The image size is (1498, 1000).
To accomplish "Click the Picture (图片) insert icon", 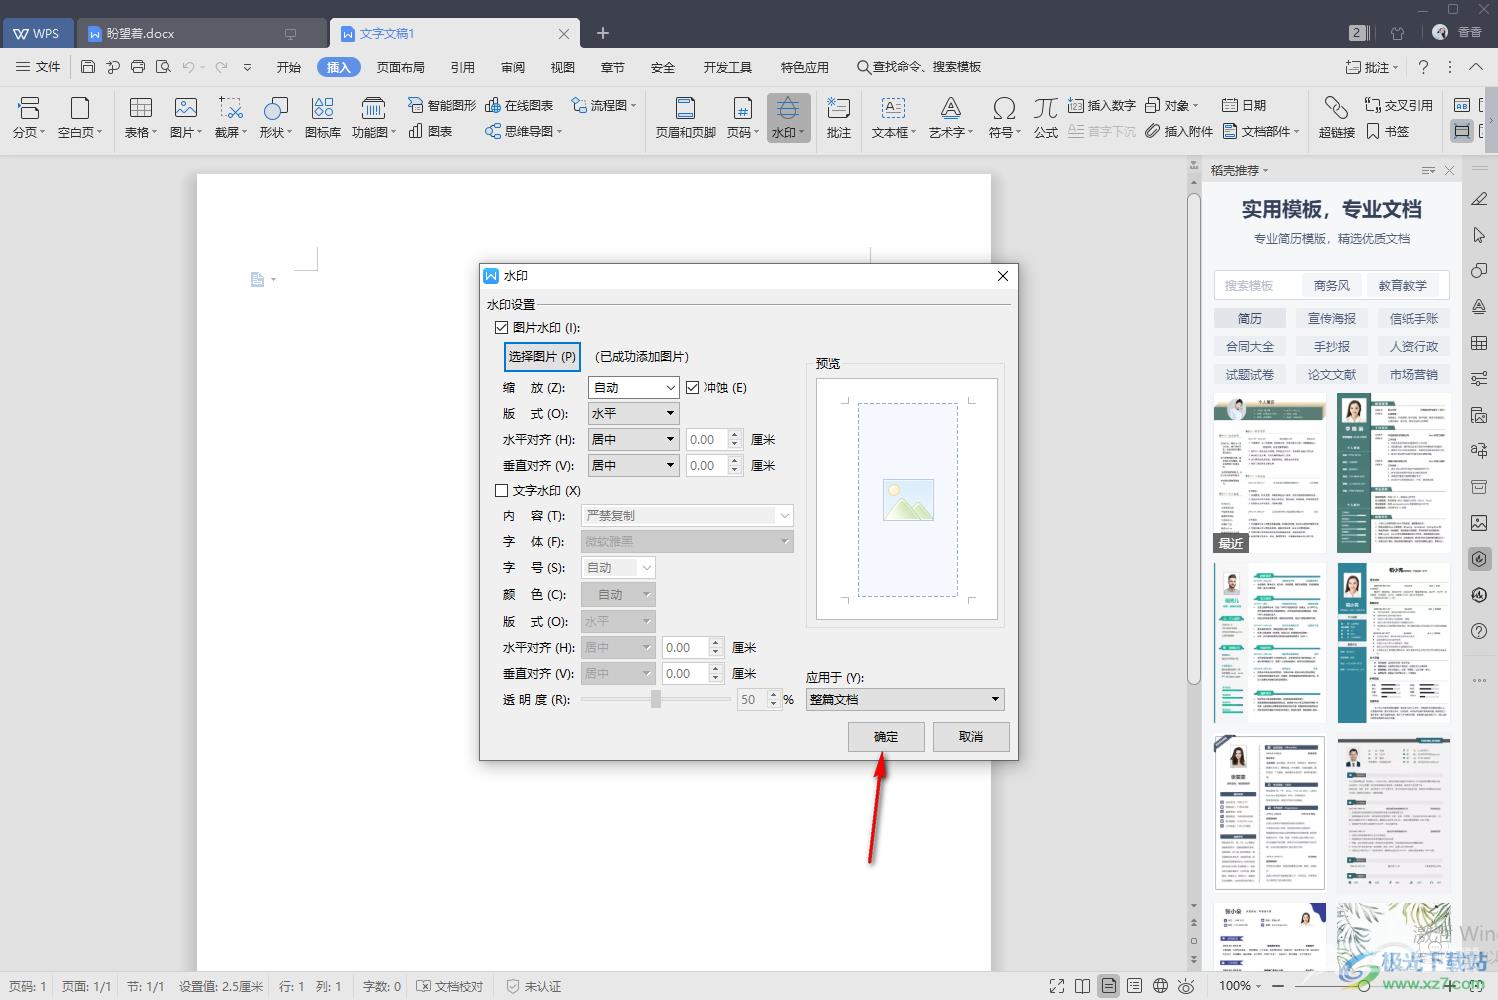I will coord(186,117).
